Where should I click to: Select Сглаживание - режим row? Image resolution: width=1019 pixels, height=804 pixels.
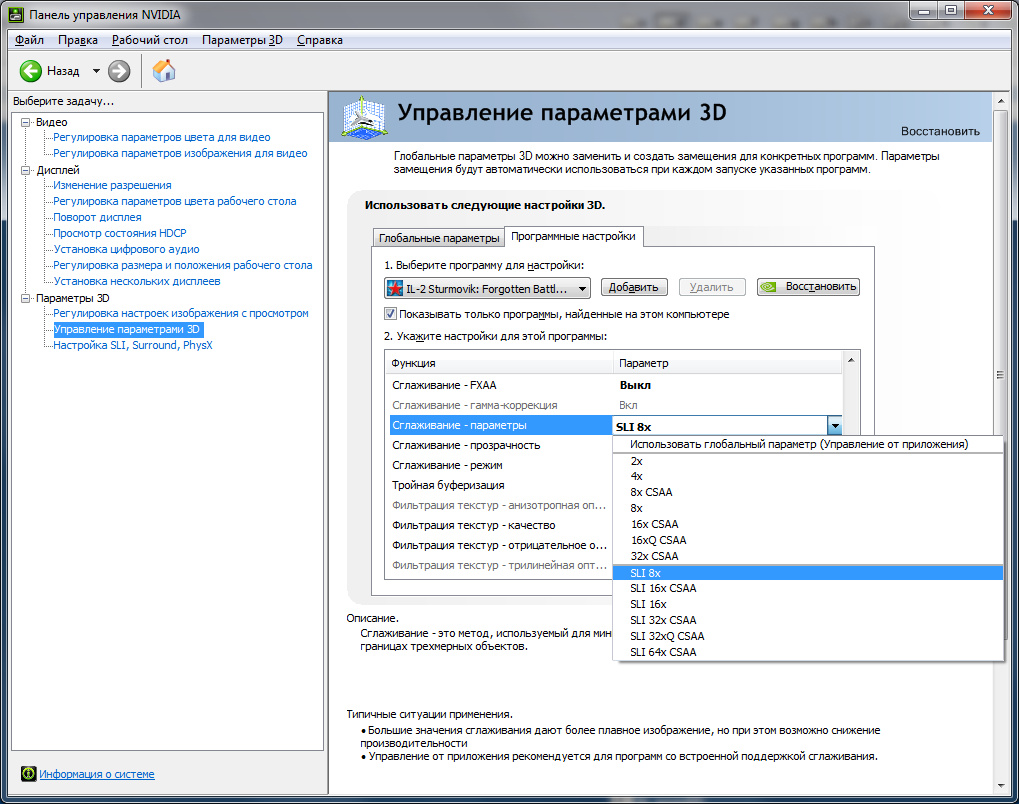coord(500,465)
